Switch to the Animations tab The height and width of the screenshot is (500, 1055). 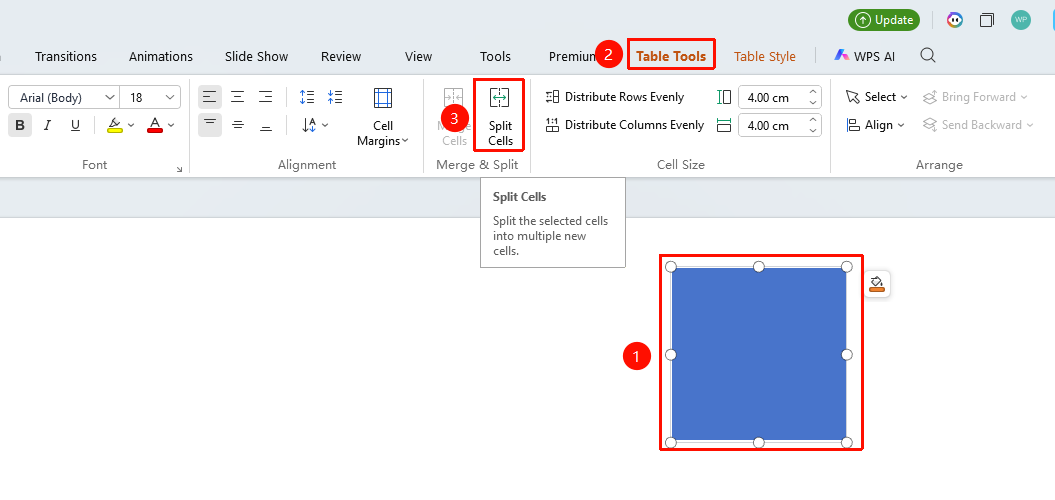[x=161, y=57]
